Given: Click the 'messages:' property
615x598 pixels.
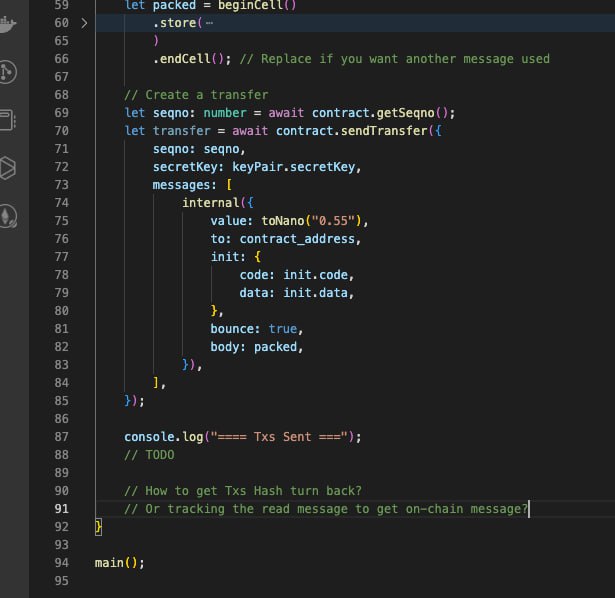Looking at the screenshot, I should (184, 185).
